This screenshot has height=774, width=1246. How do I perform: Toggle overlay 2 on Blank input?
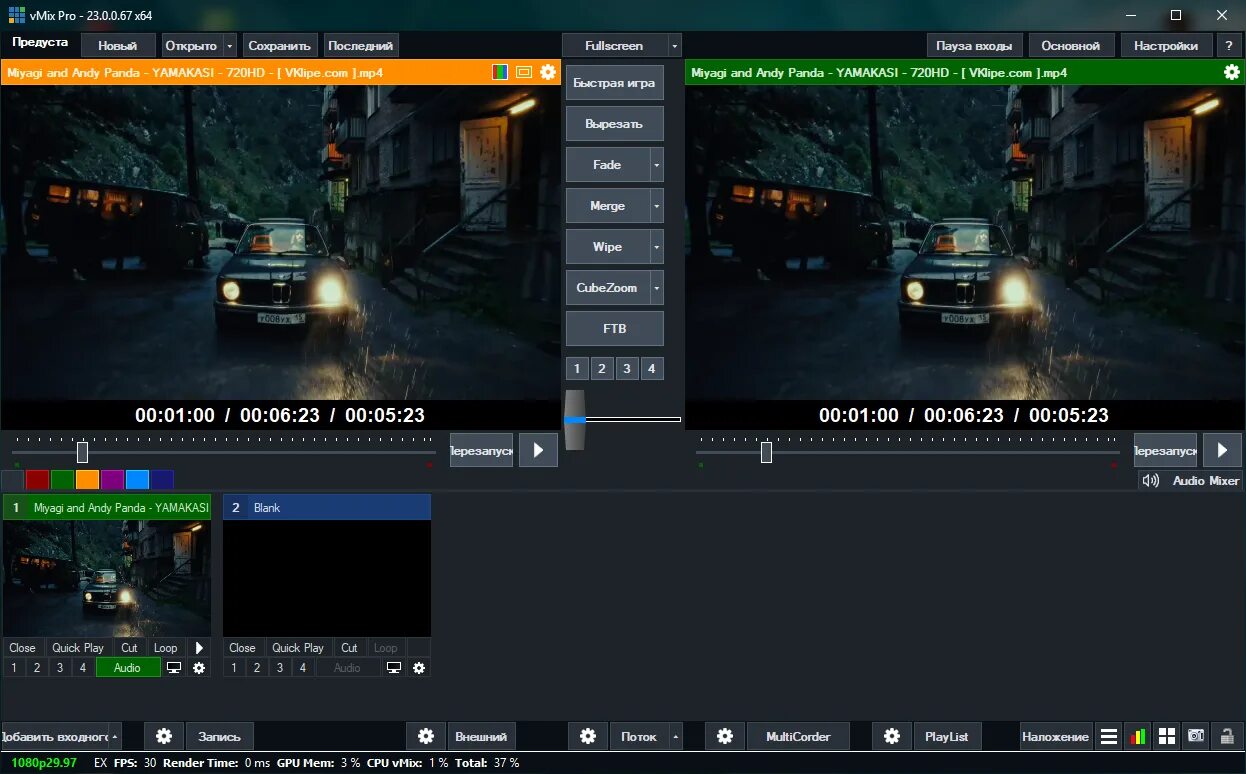point(257,667)
